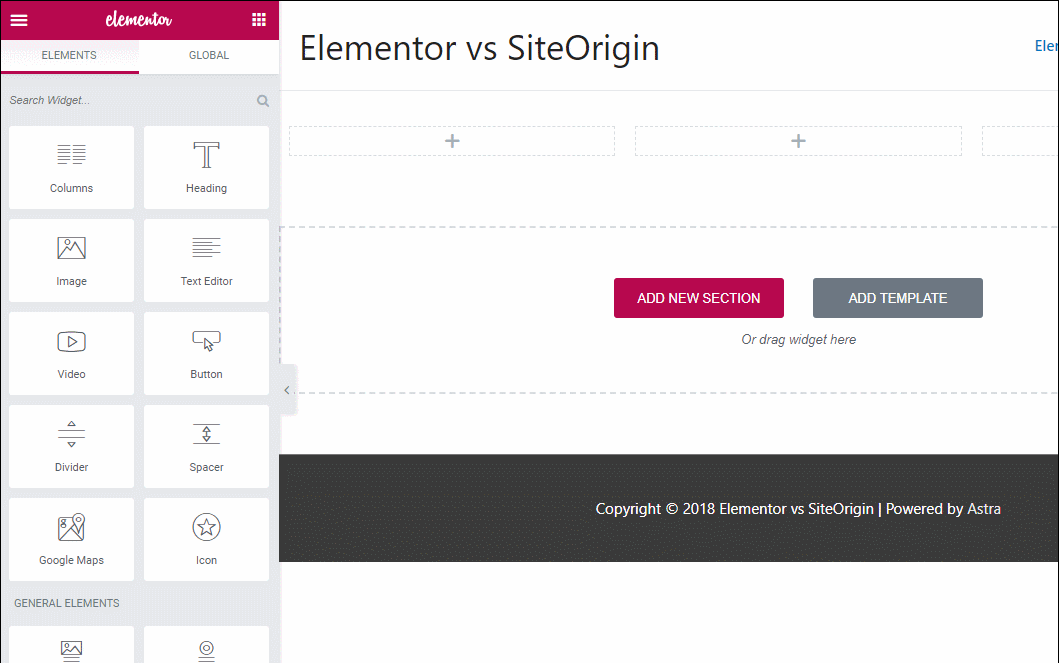Screen dimensions: 1059x663
Task: Open the partially visible Elementor nav link
Action: [x=1046, y=46]
